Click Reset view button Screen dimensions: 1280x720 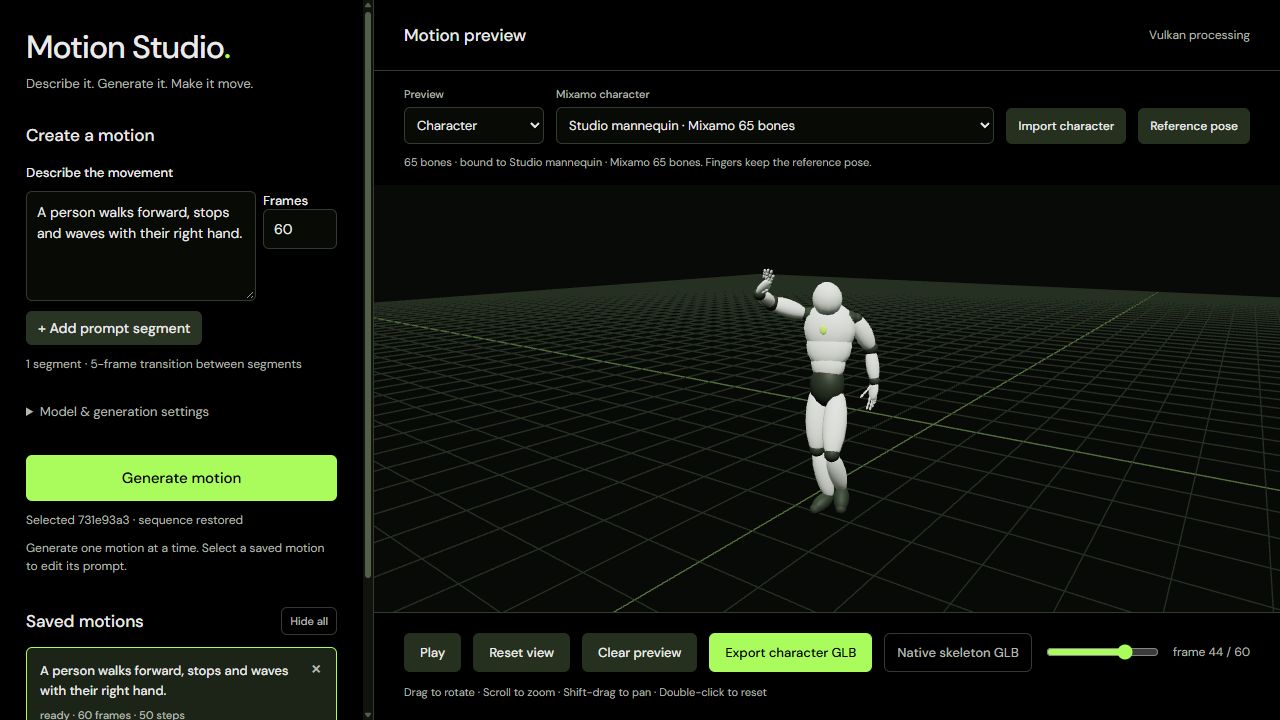coord(521,652)
